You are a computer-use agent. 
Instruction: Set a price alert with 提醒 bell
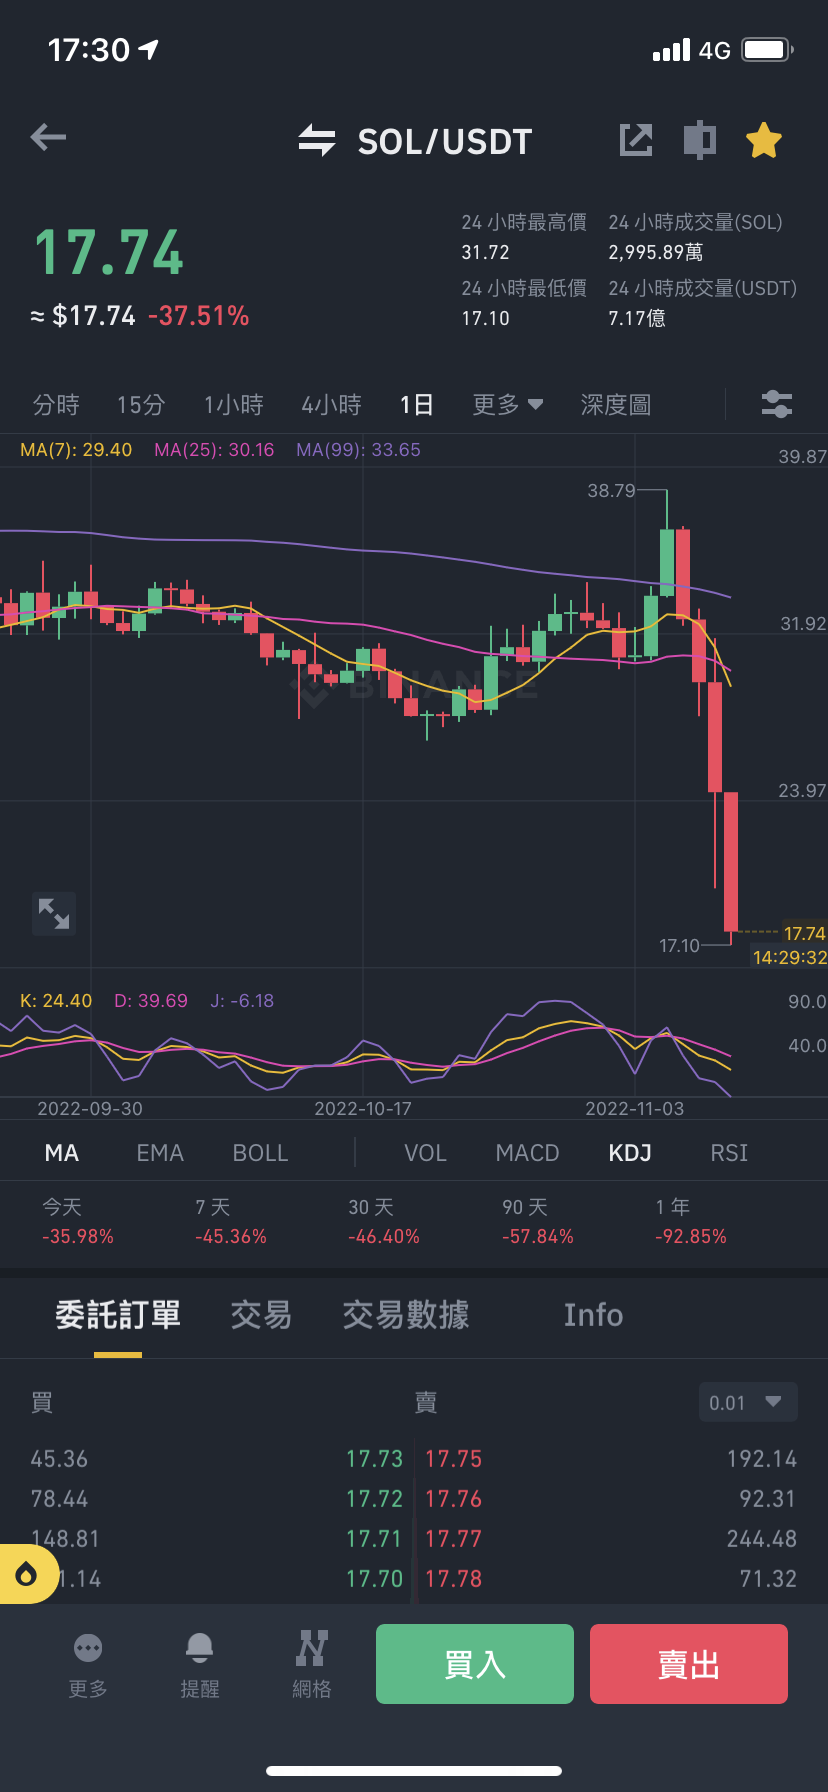[x=200, y=1665]
